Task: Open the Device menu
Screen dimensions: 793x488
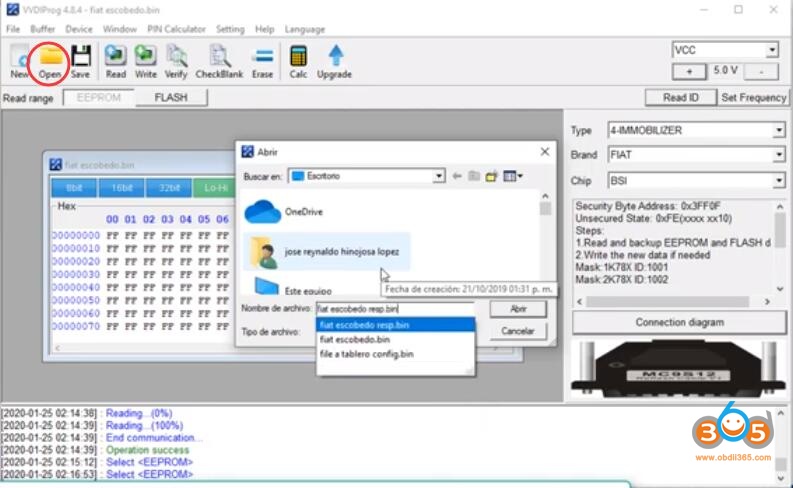Action: click(x=79, y=29)
